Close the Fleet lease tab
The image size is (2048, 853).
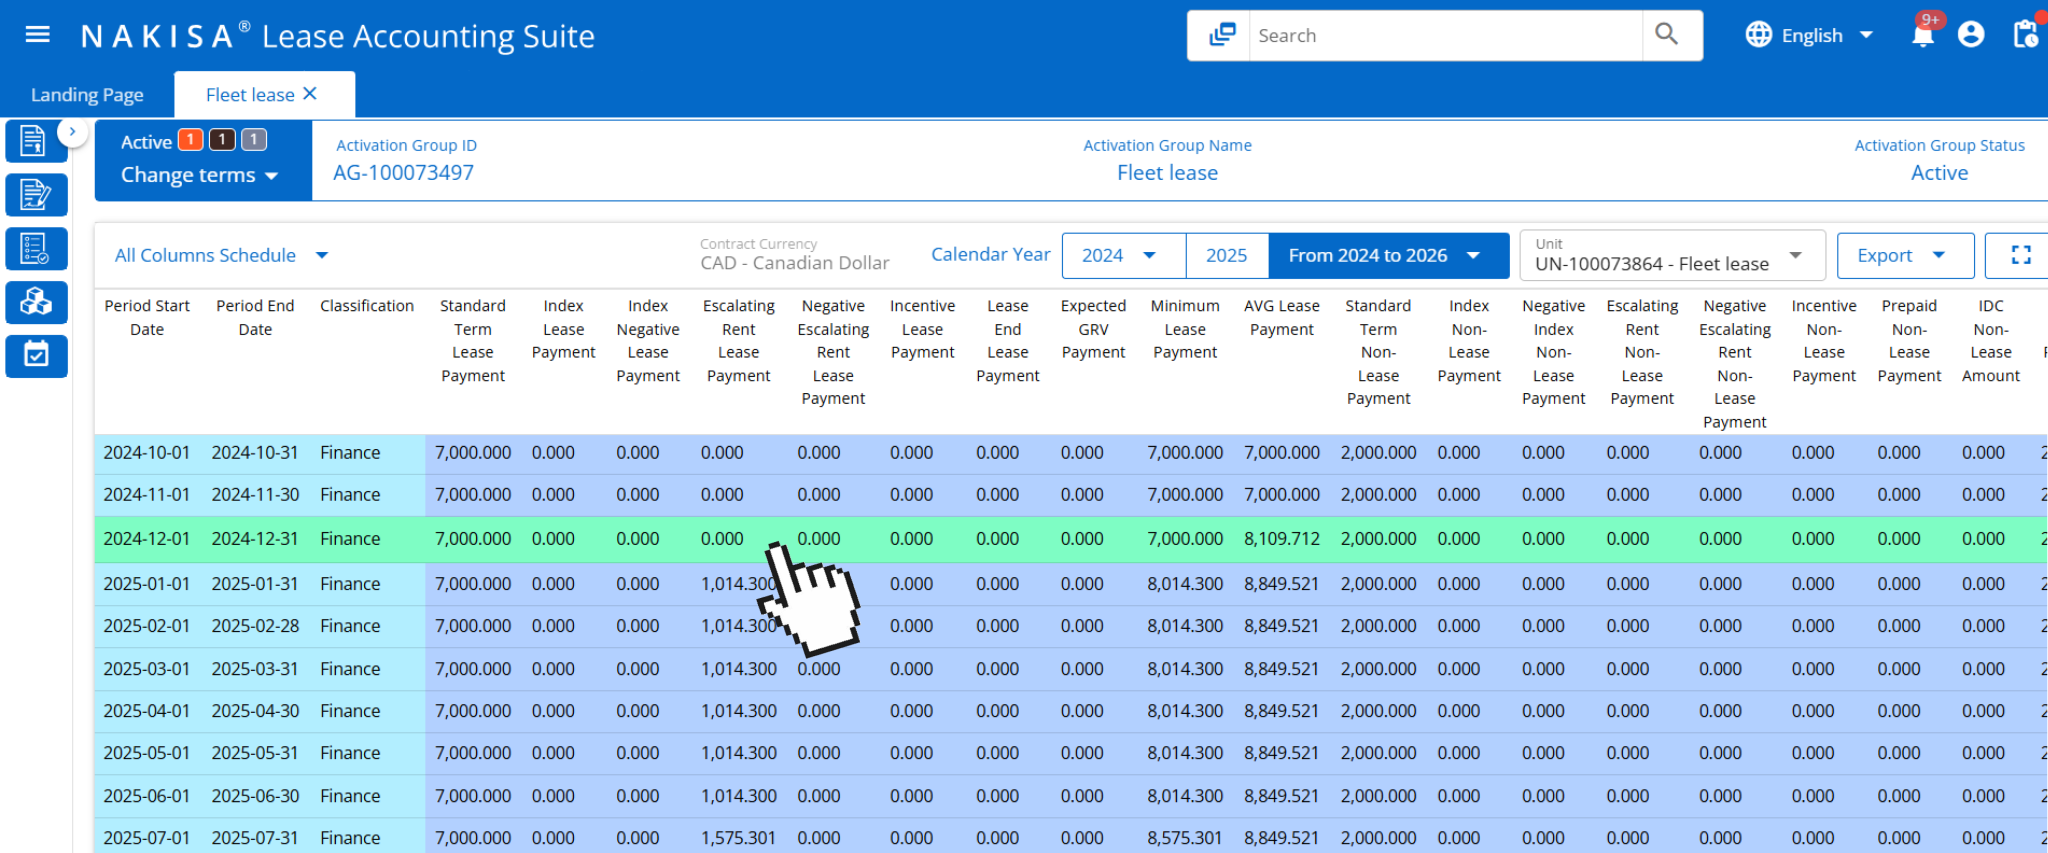pos(310,94)
